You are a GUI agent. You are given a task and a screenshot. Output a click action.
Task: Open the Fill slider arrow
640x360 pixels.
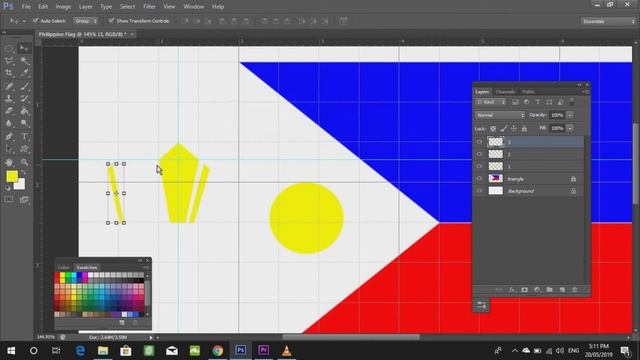pos(570,129)
